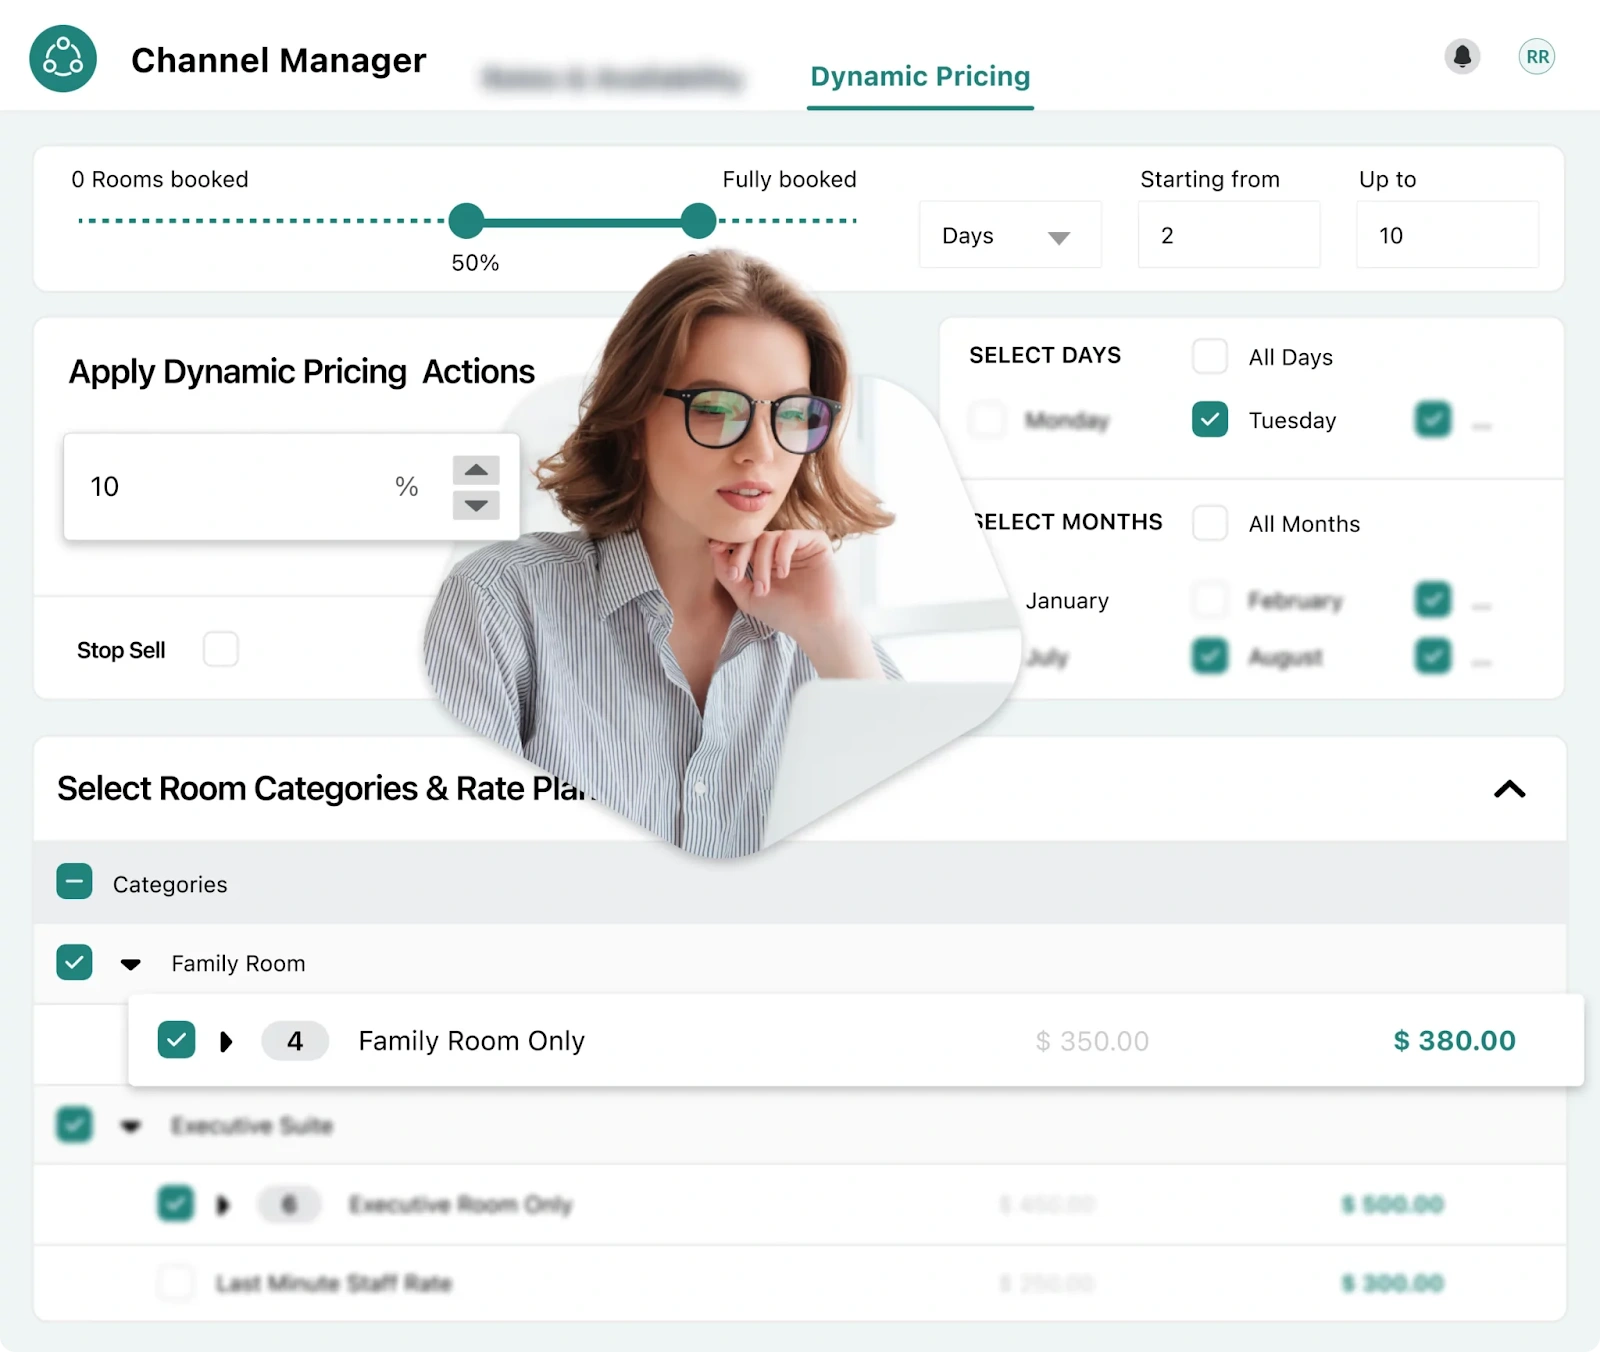
Task: Decrease the percentage with the down arrow
Action: coord(476,505)
